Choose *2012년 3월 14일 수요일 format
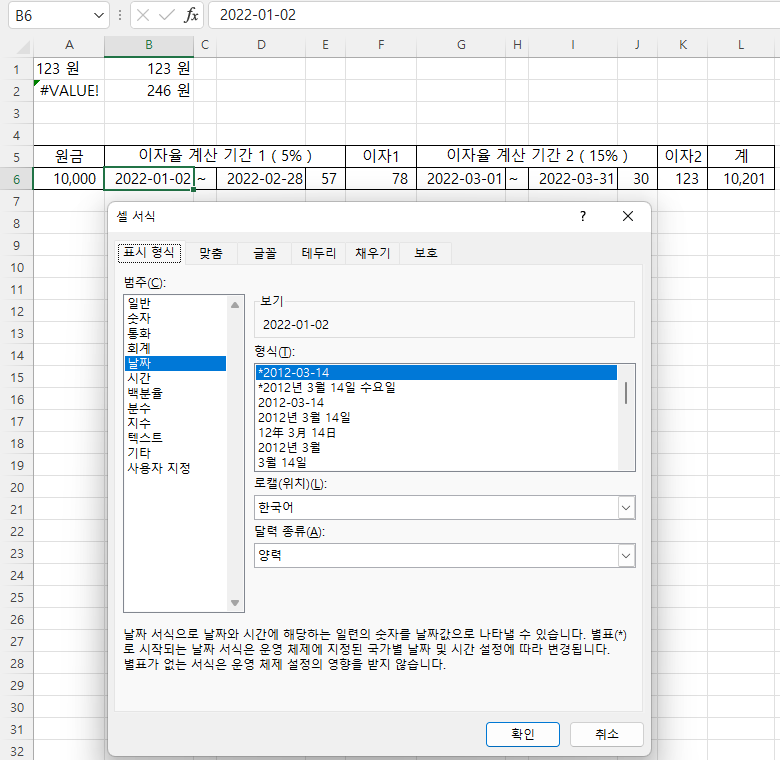Viewport: 780px width, 760px height. (x=436, y=387)
